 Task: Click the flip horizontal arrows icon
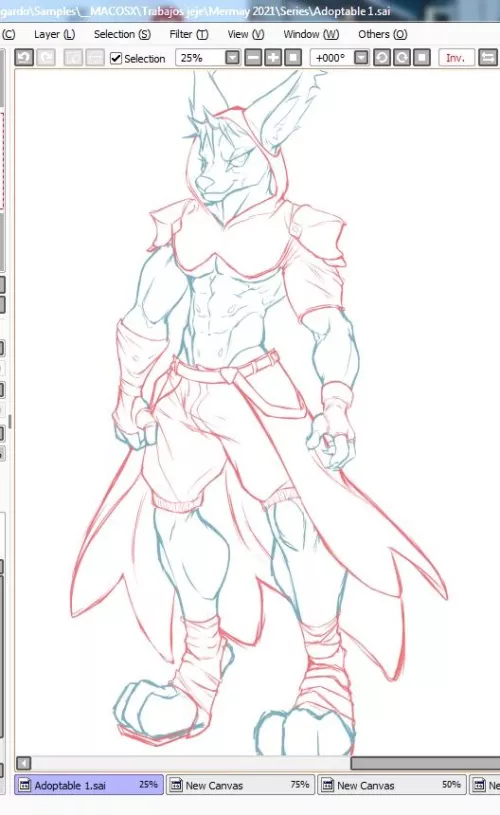488,57
